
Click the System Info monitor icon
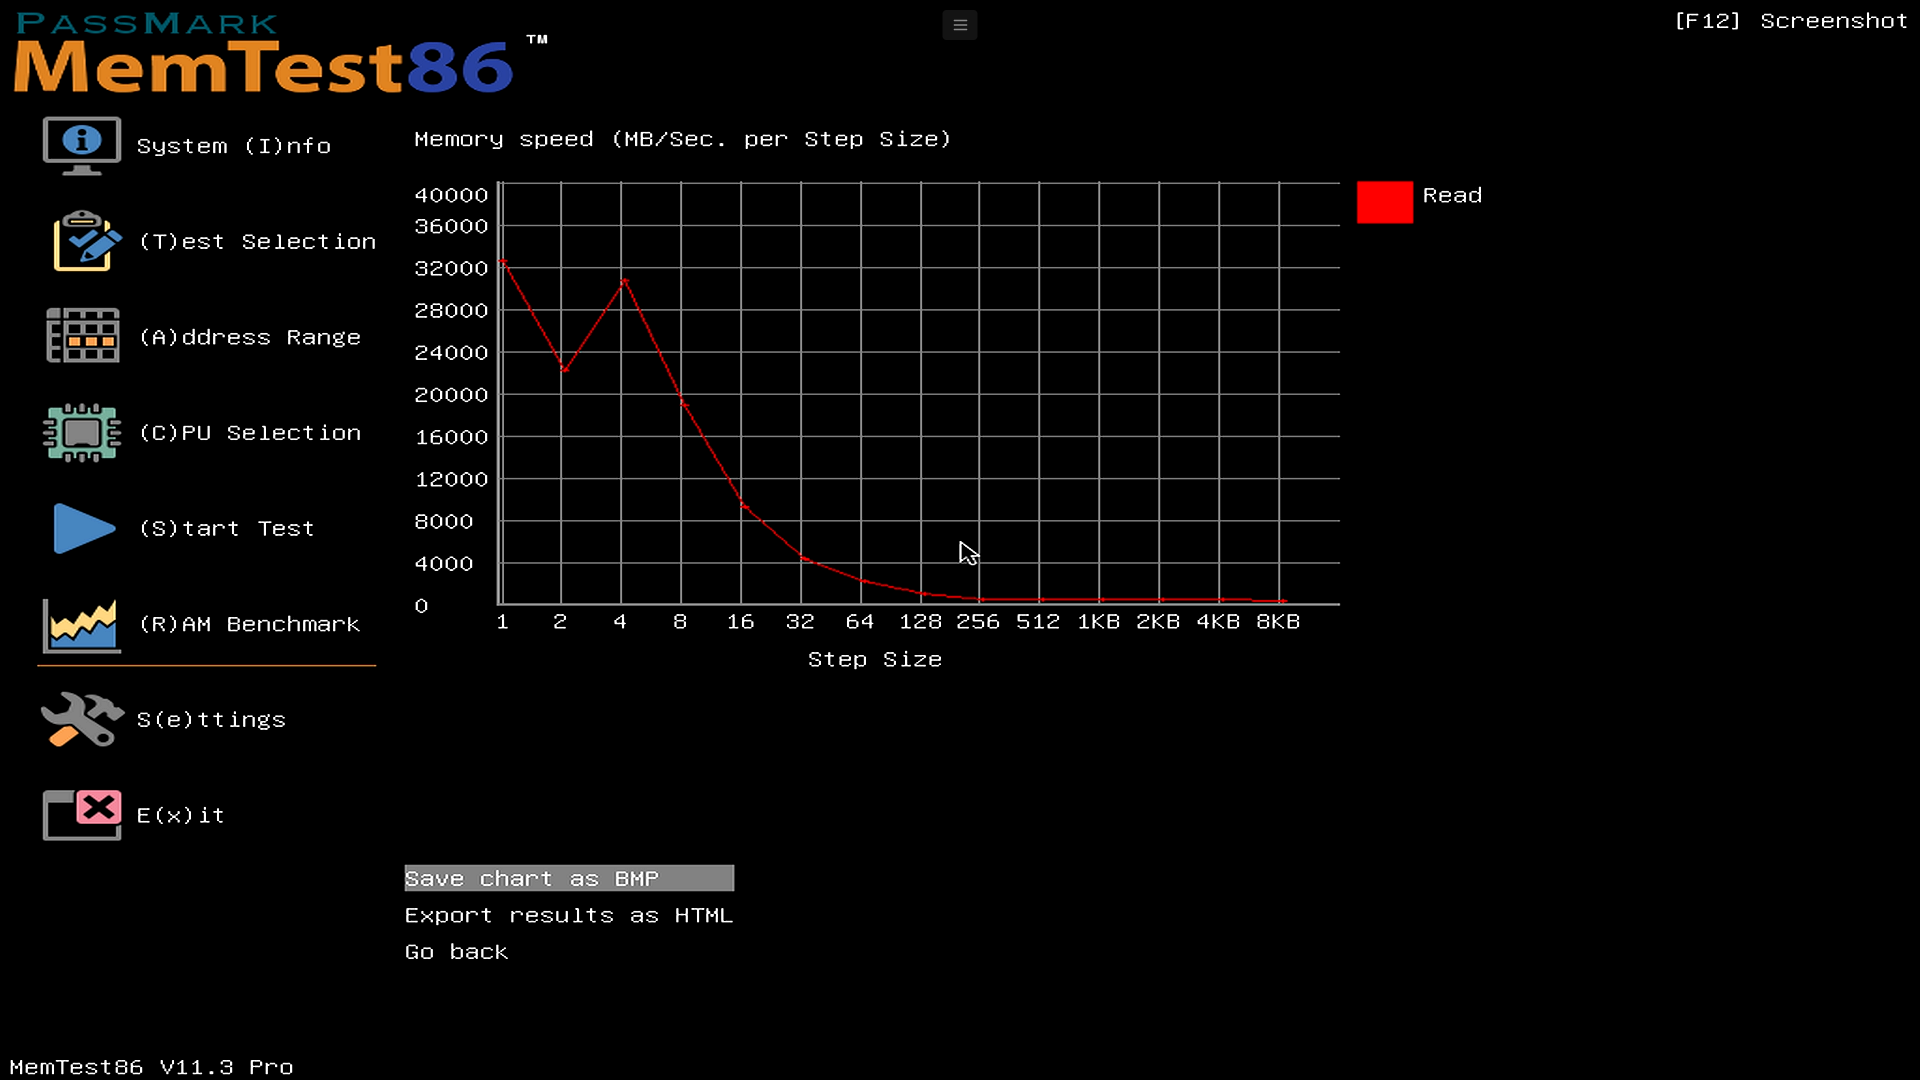point(82,145)
